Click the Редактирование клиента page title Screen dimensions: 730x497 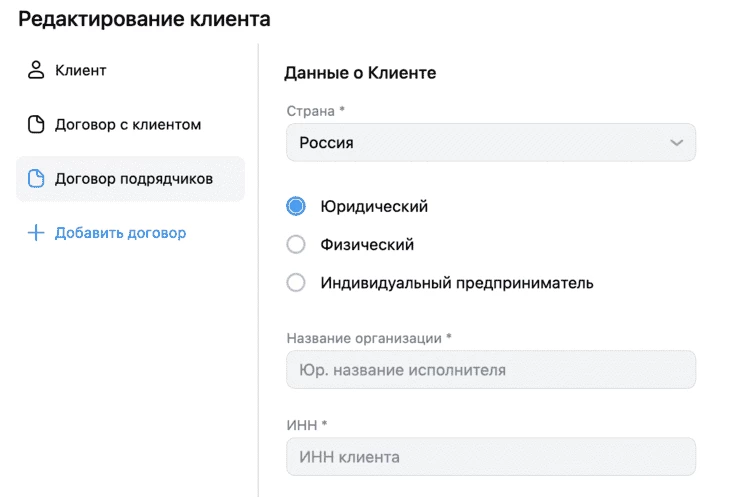[144, 19]
